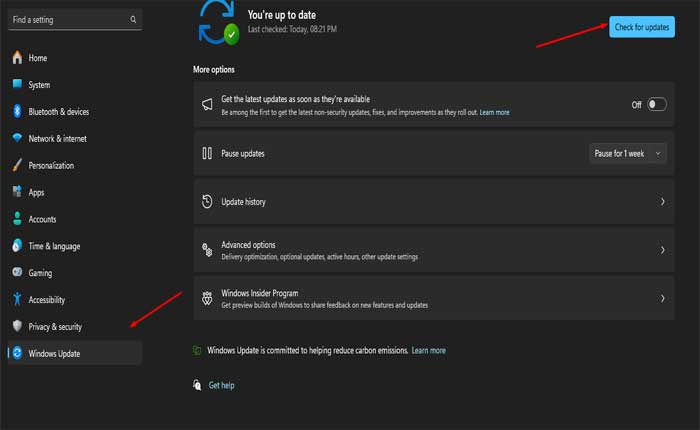
Task: Click the megaphone icon for latest updates
Action: pos(207,104)
